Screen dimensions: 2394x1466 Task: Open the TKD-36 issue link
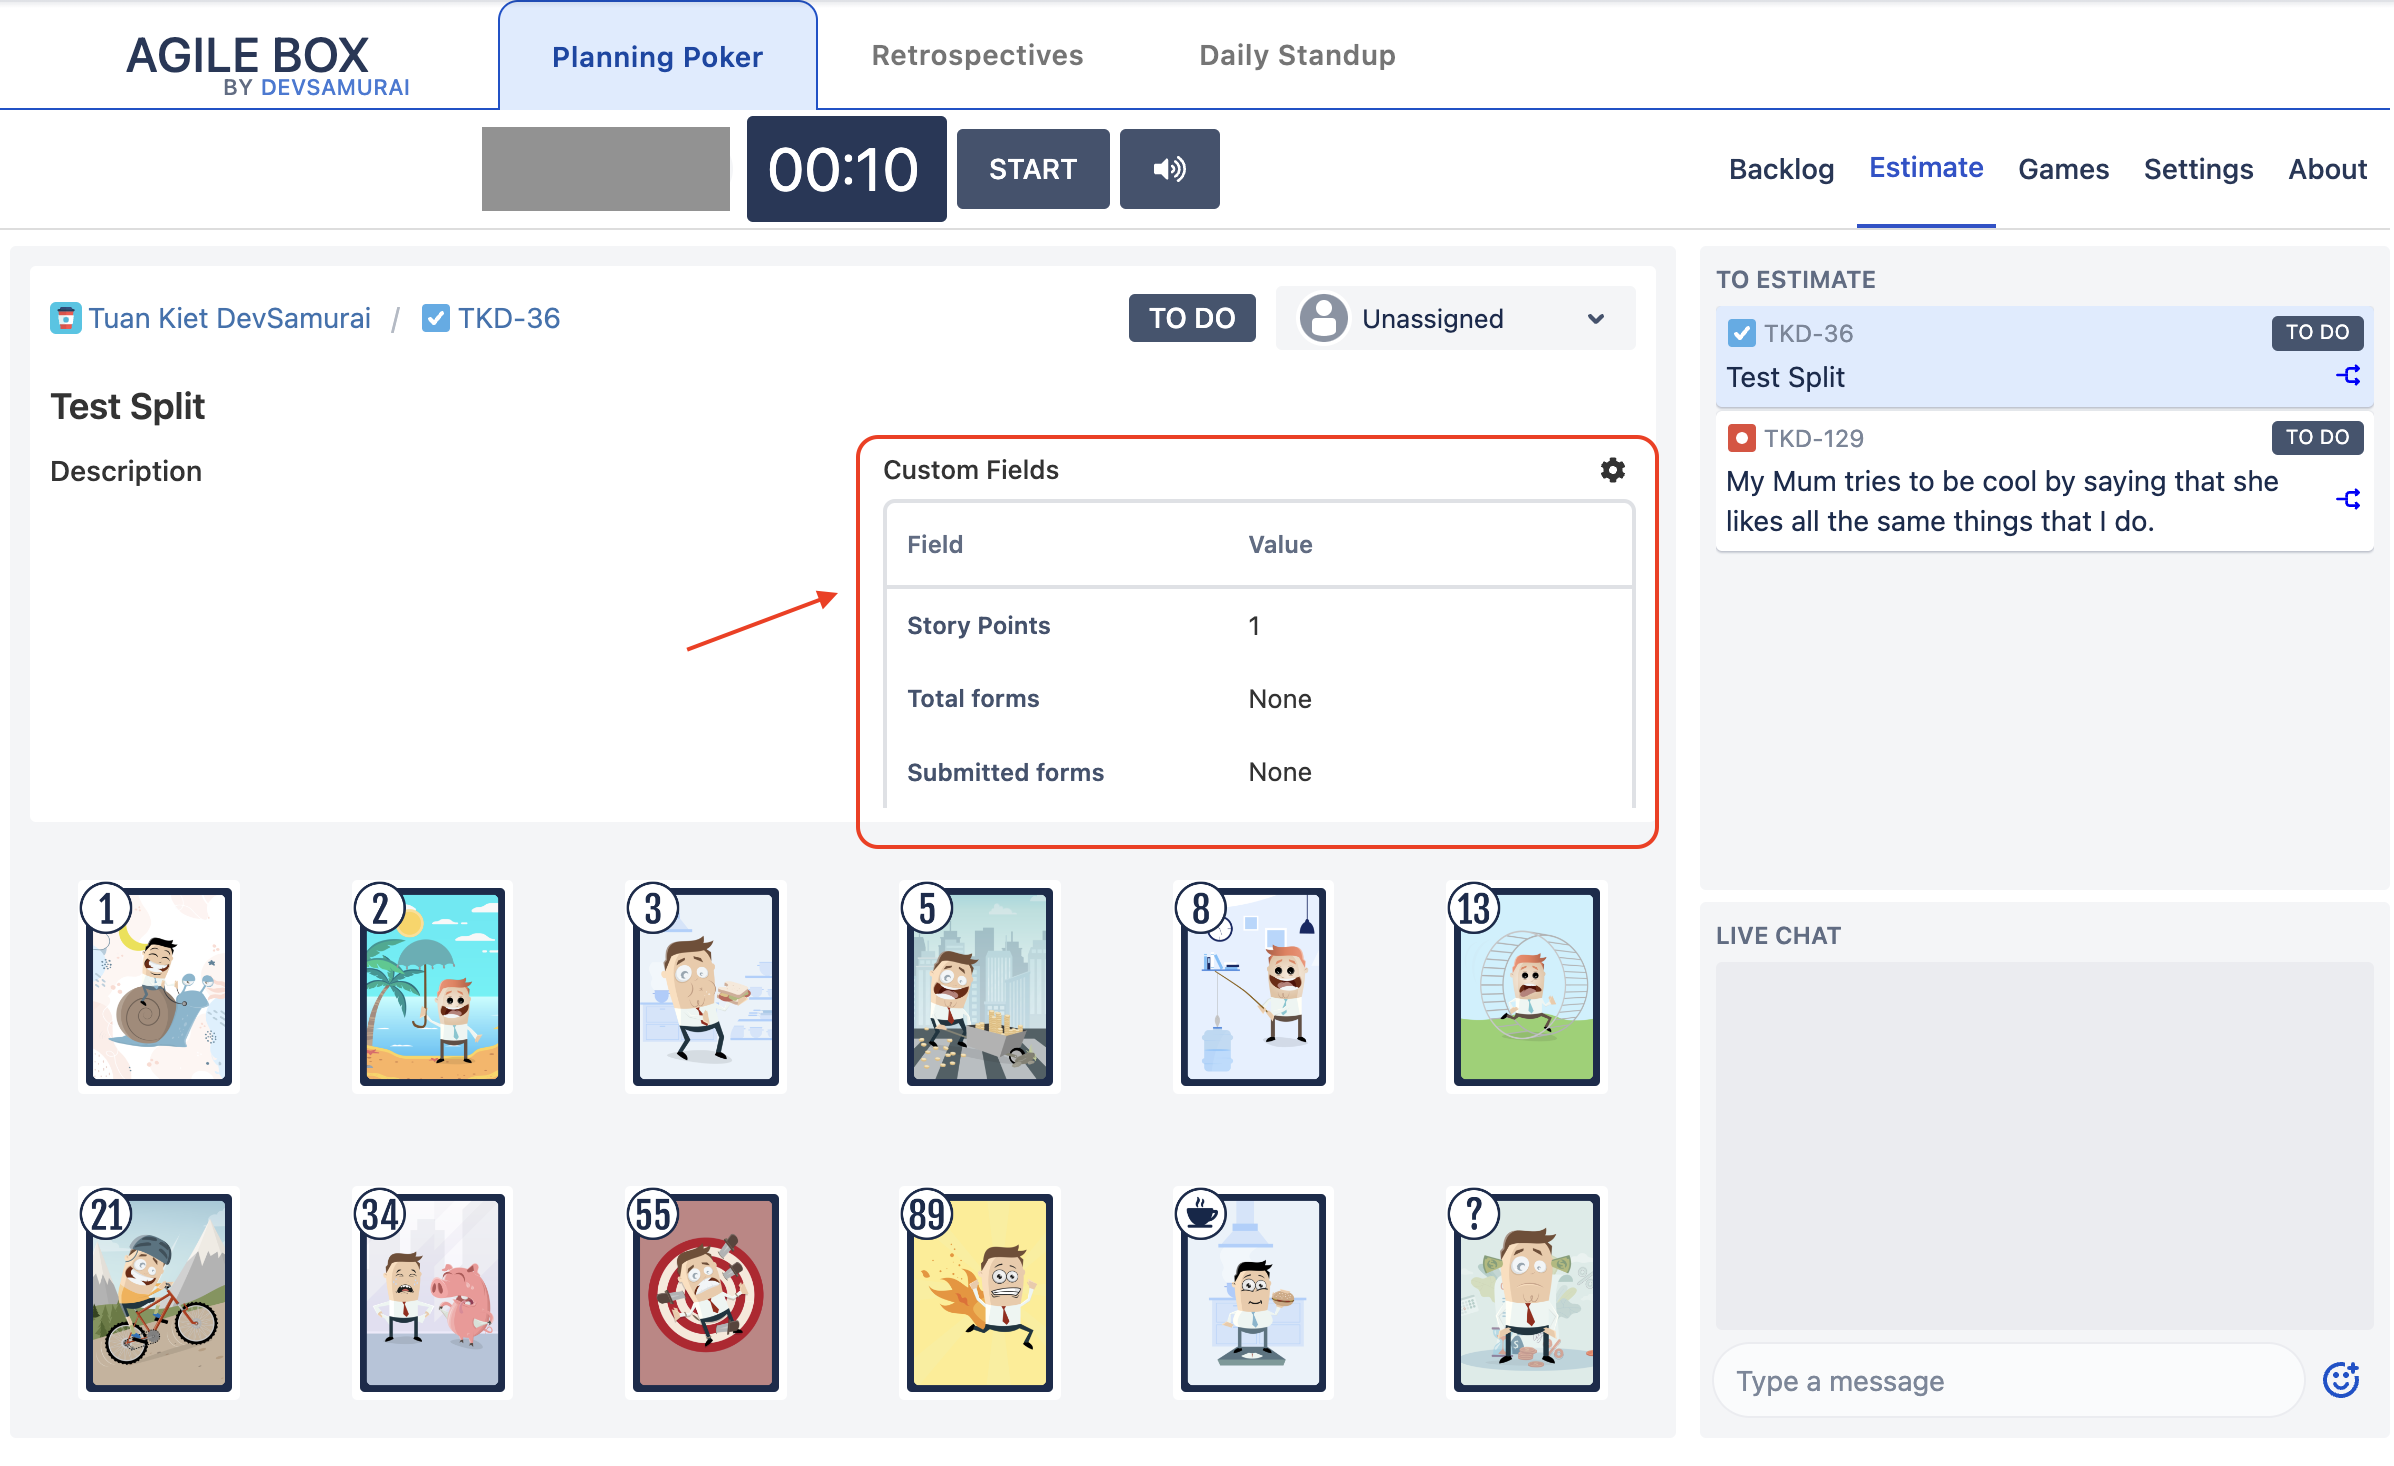(x=508, y=318)
